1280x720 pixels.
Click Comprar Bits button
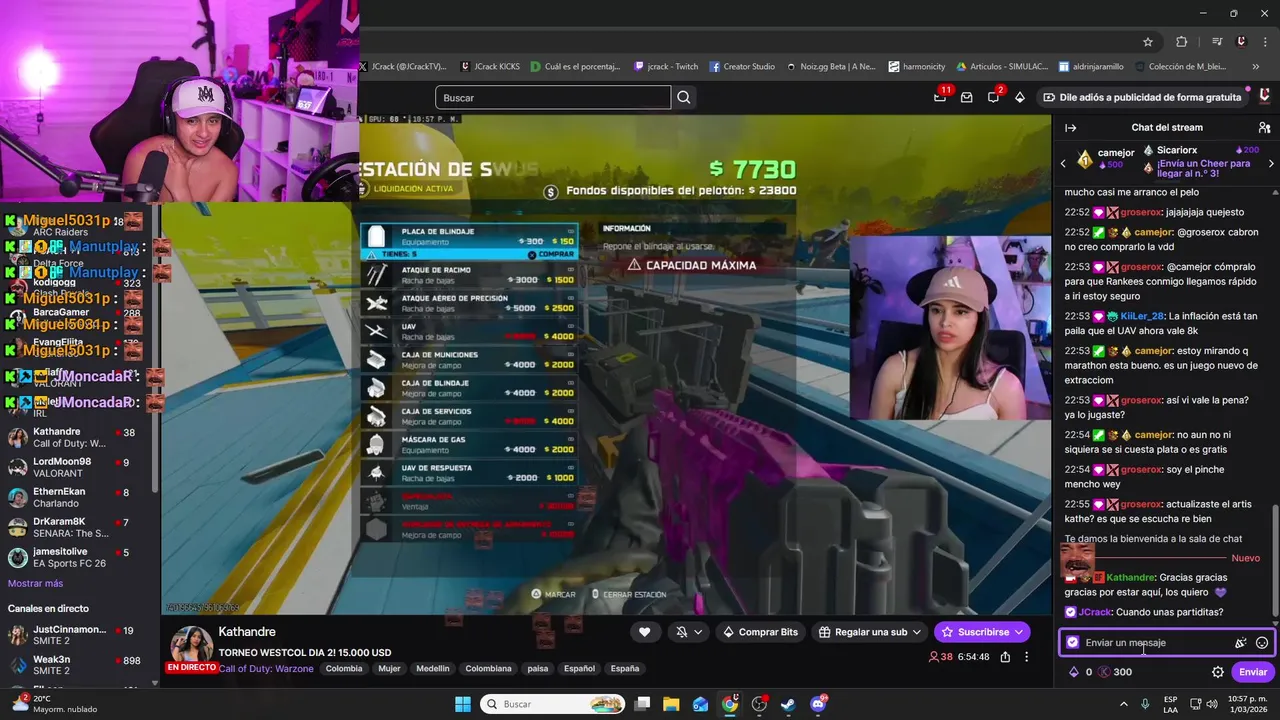pos(760,632)
